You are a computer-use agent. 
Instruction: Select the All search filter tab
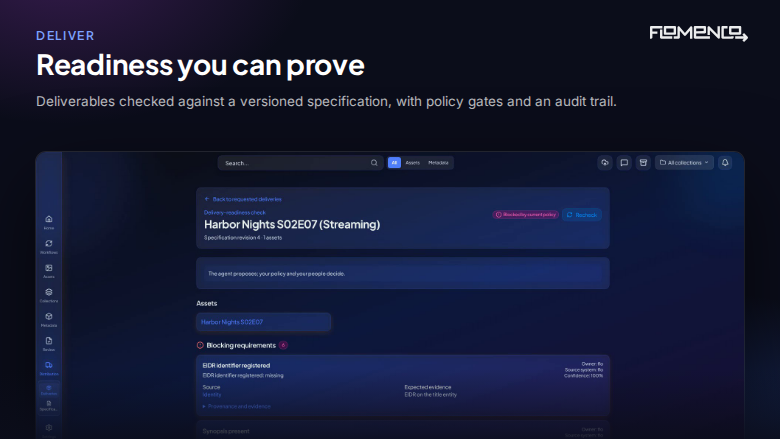click(x=394, y=163)
